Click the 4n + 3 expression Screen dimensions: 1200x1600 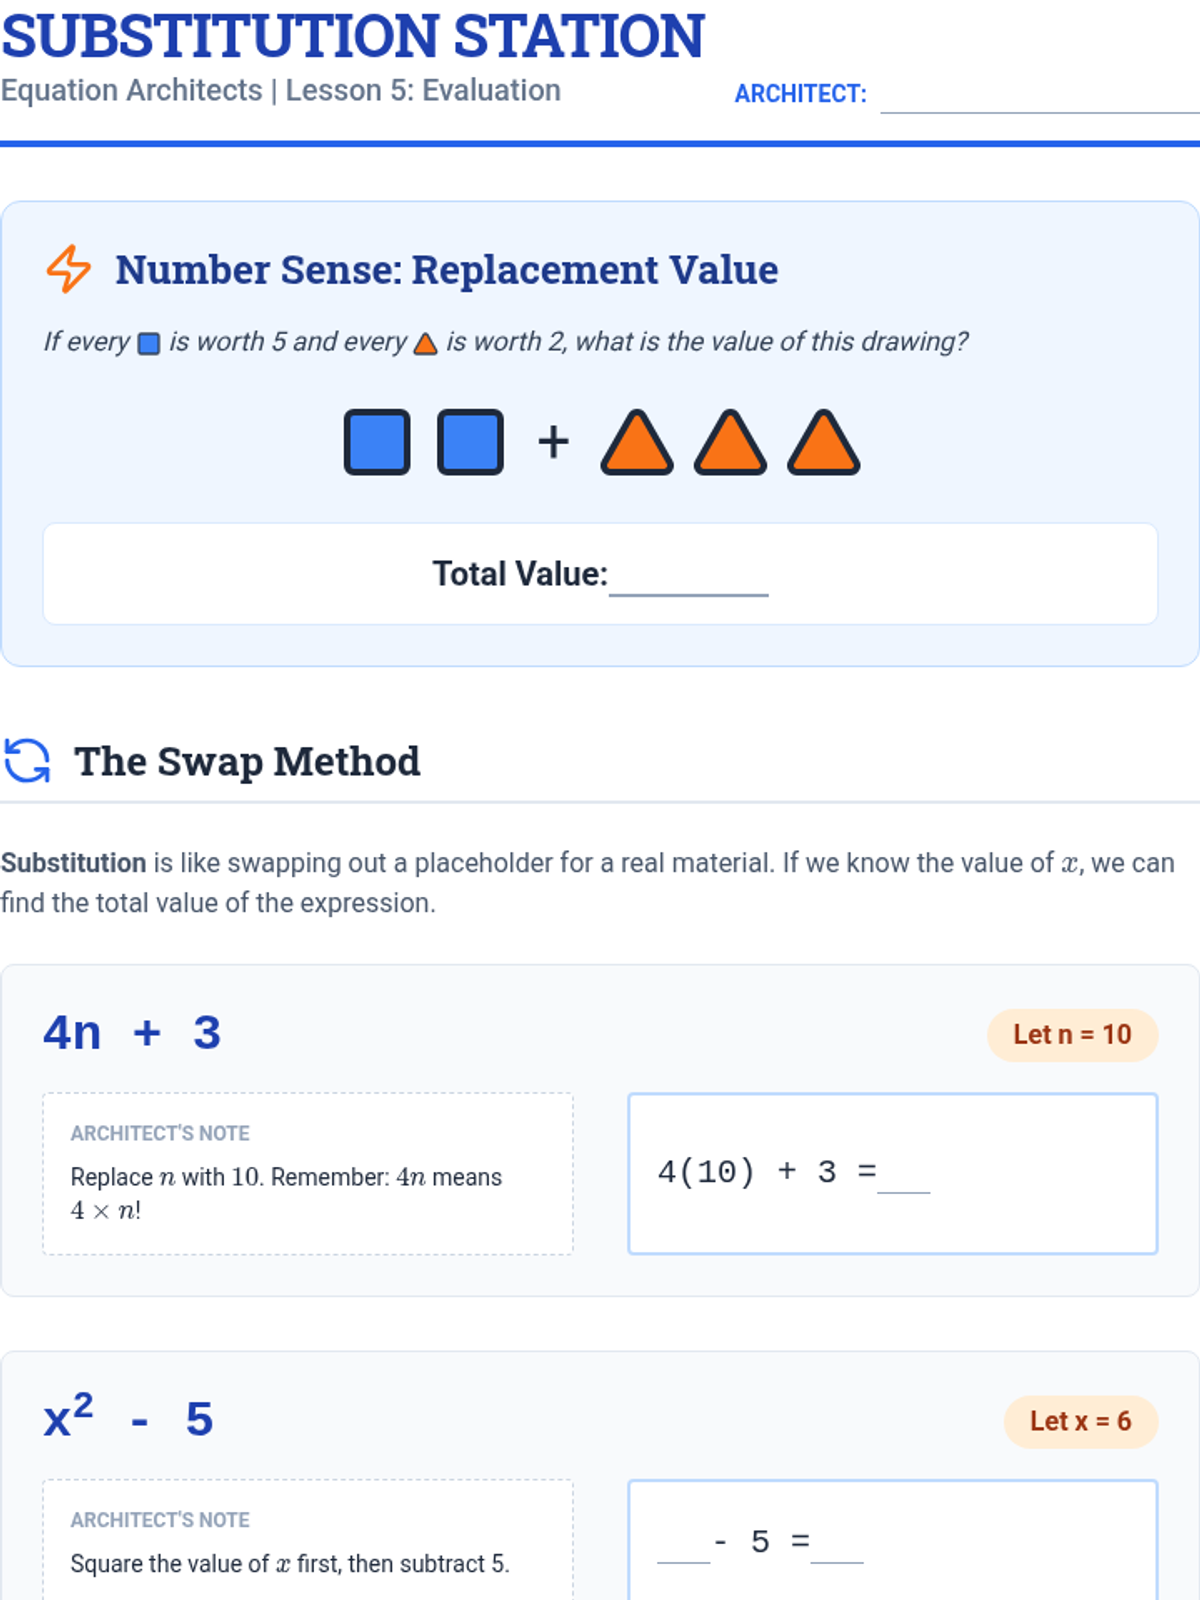[x=132, y=1033]
